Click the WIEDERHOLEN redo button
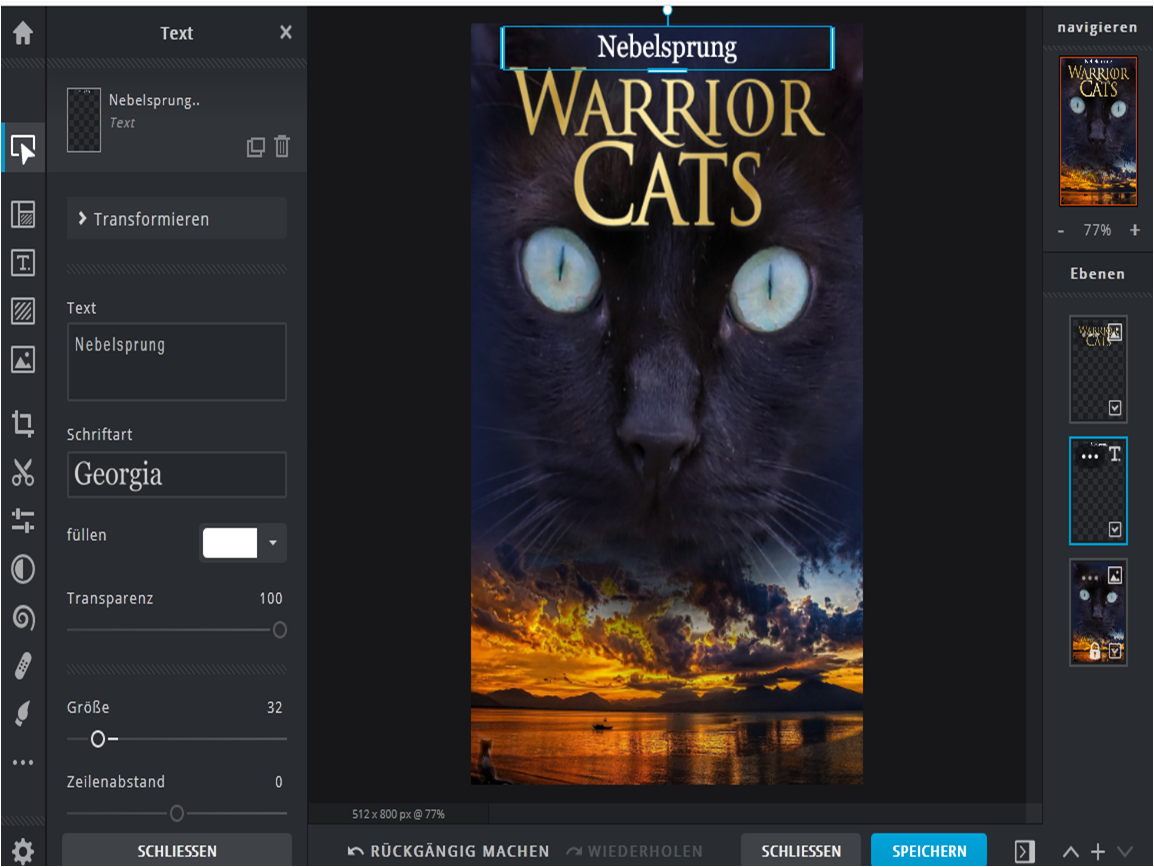The width and height of the screenshot is (1154, 867). click(x=634, y=852)
